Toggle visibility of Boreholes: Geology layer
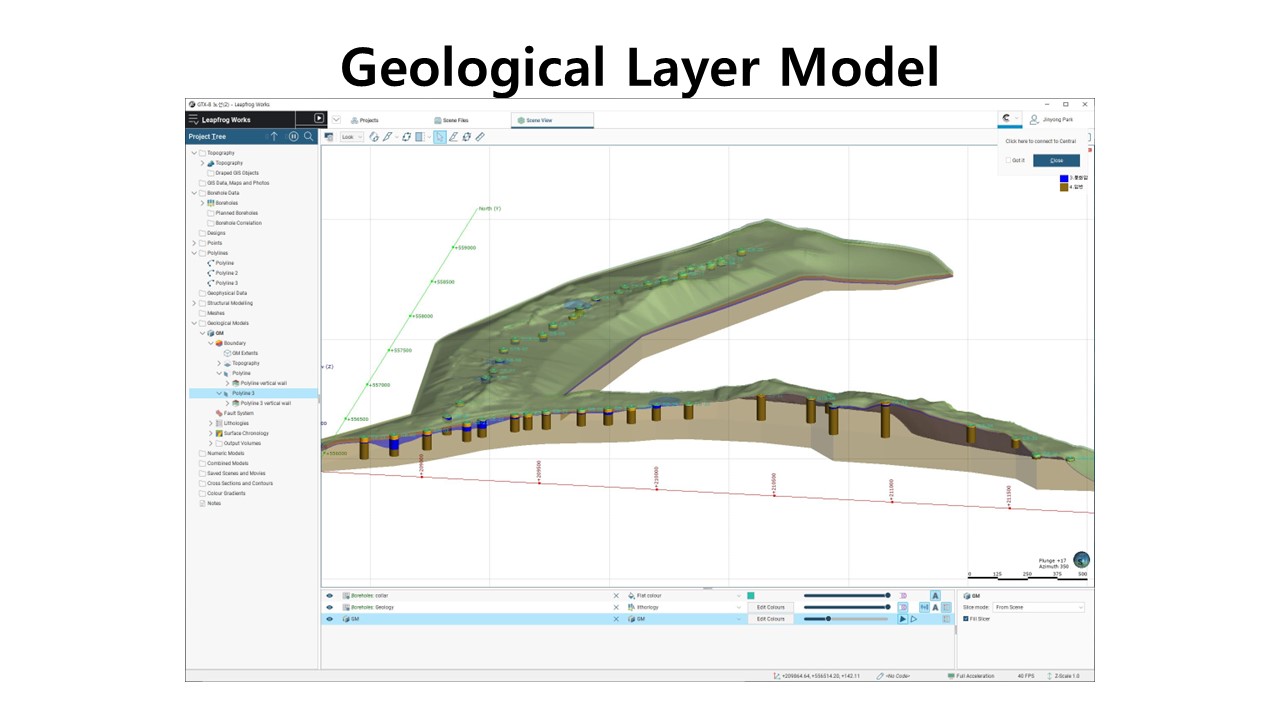Viewport: 1280px width, 720px height. point(329,607)
